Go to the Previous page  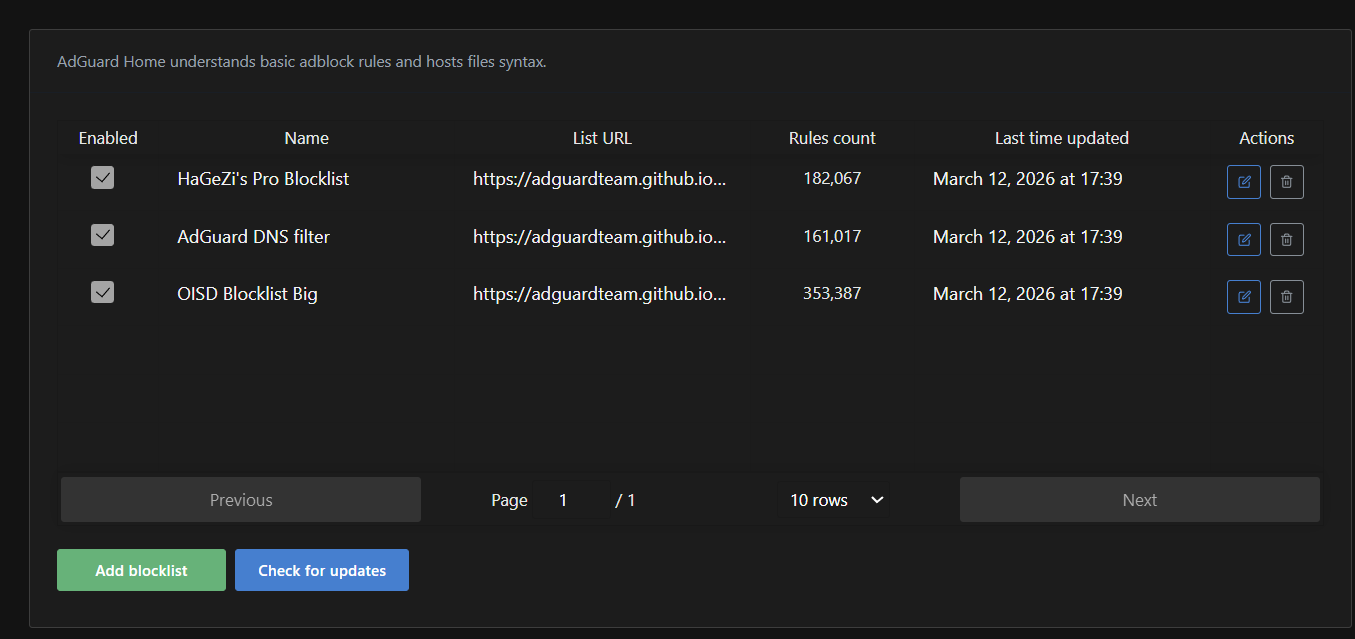pyautogui.click(x=241, y=500)
